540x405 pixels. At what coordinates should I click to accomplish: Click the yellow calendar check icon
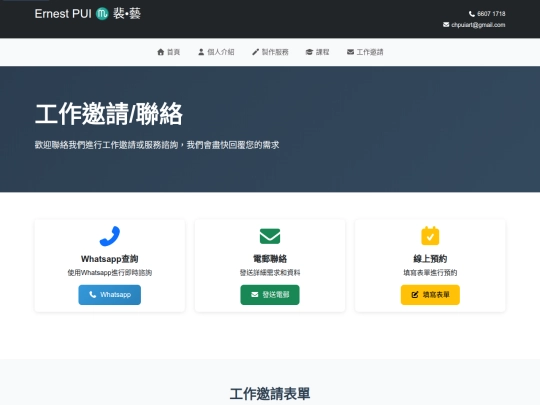coord(430,236)
